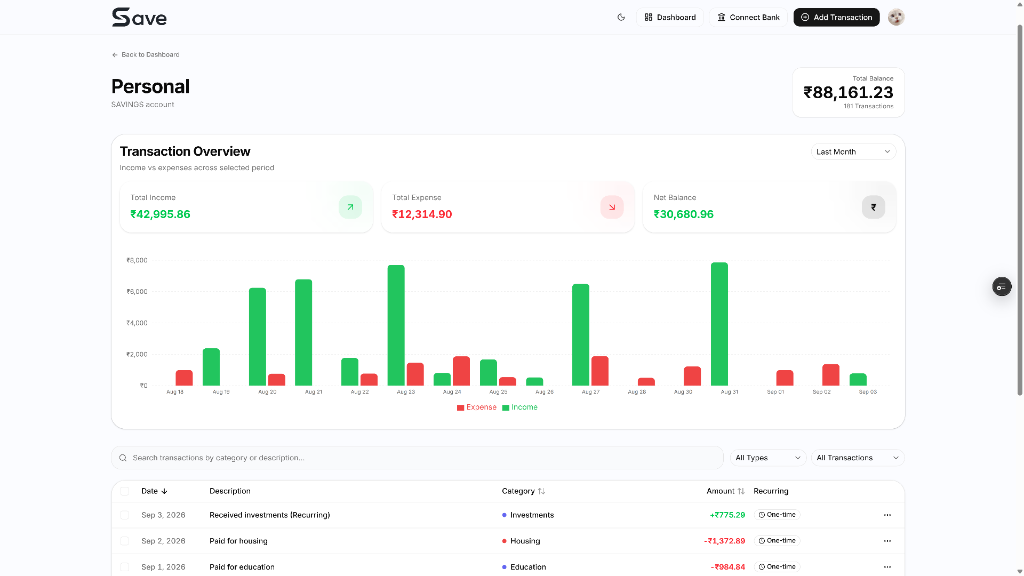Toggle Expense series in chart legend

[477, 408]
